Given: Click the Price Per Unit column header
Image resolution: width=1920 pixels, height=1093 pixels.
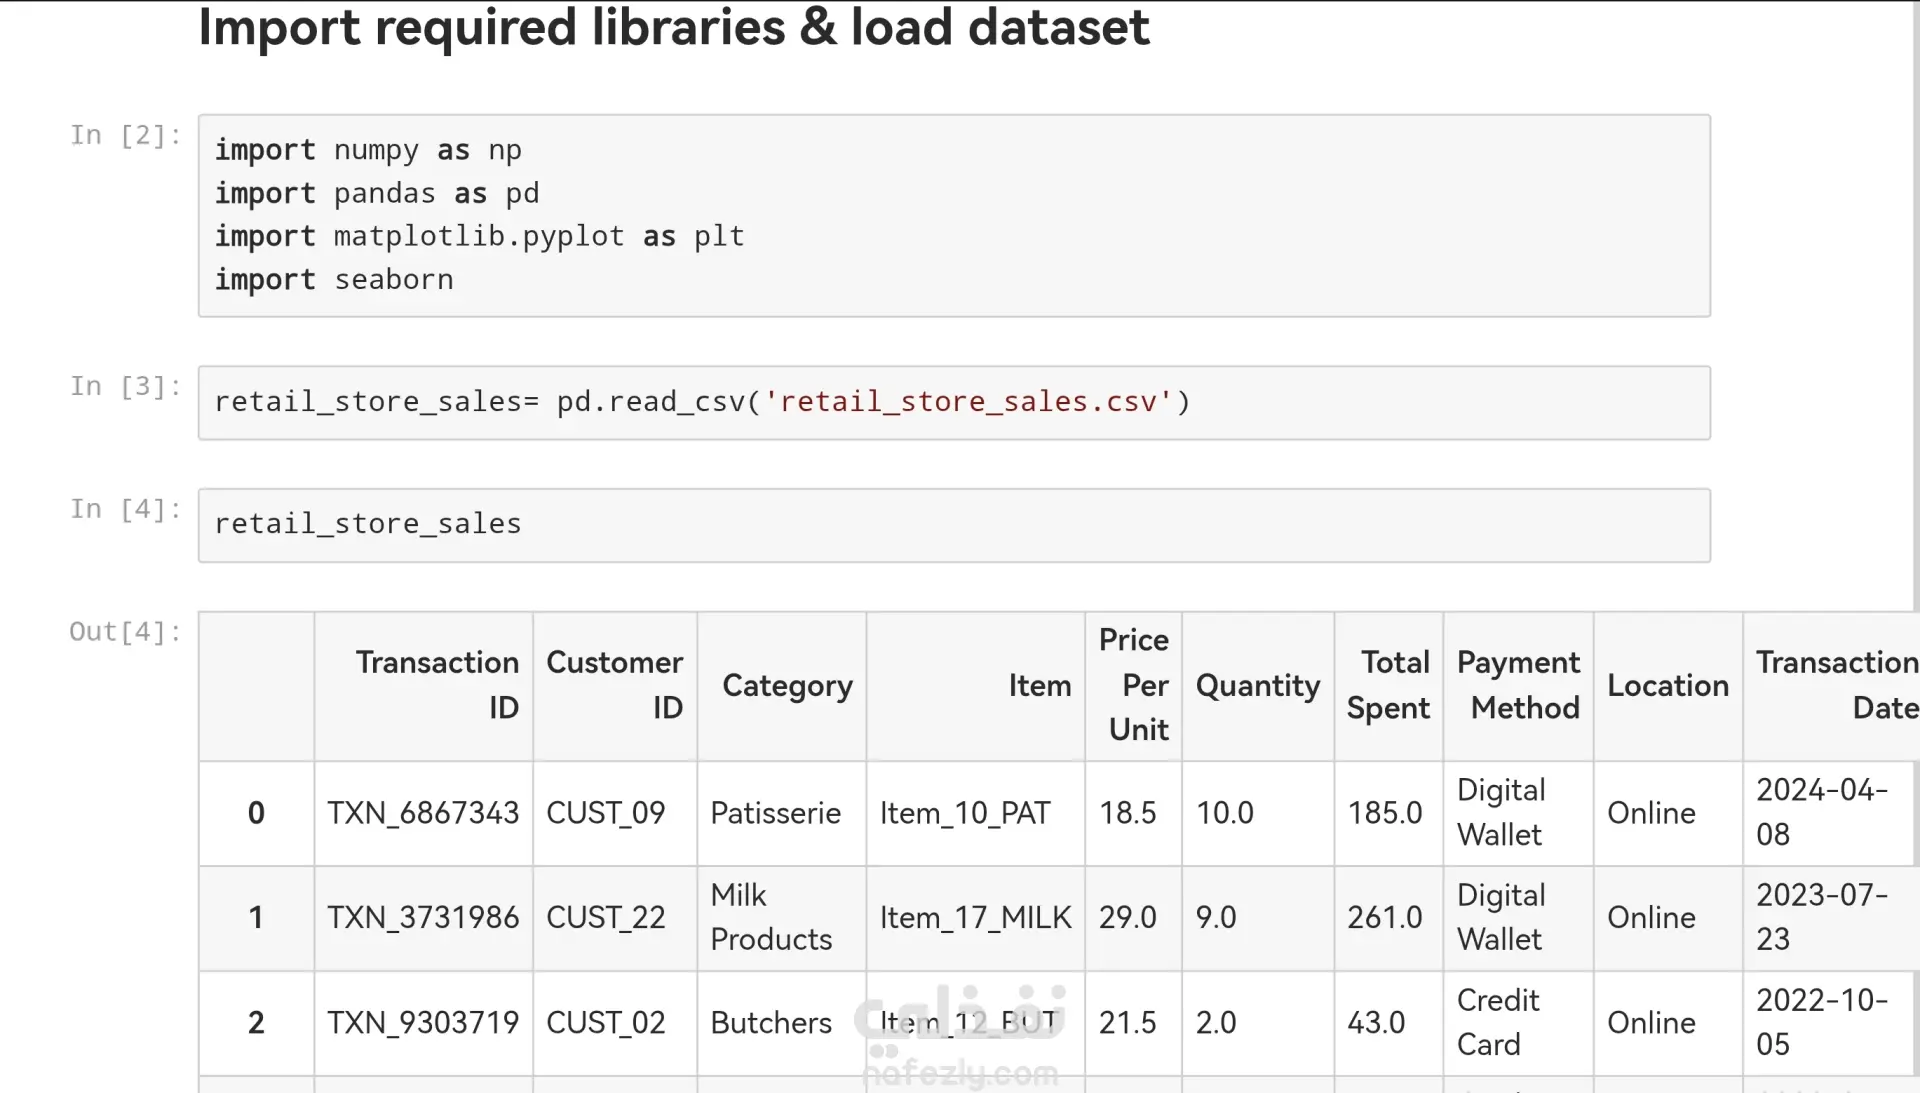Looking at the screenshot, I should [1134, 686].
